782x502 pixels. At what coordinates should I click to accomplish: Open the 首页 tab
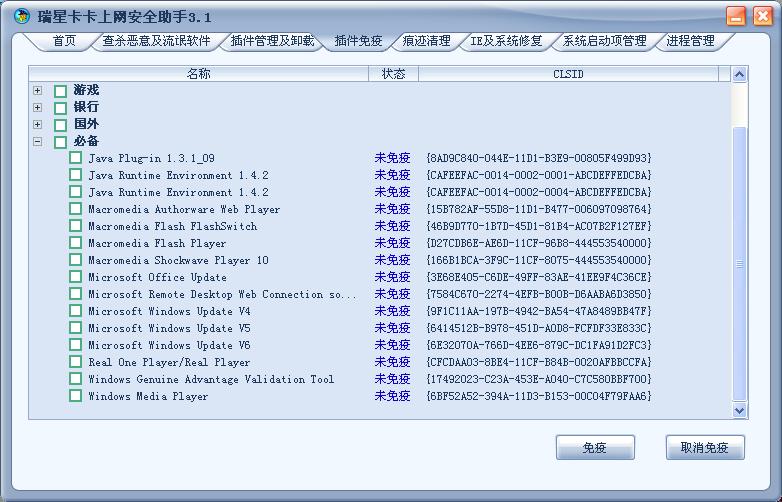pyautogui.click(x=64, y=40)
